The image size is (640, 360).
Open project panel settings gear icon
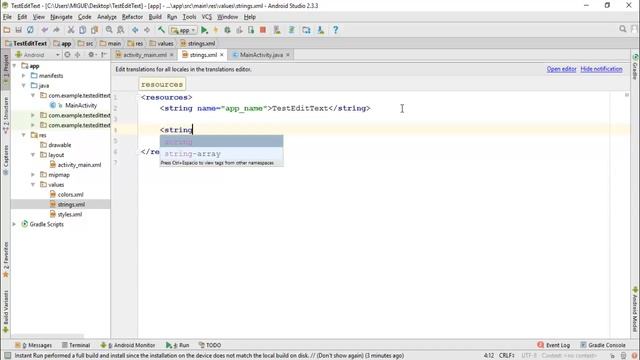pyautogui.click(x=91, y=55)
